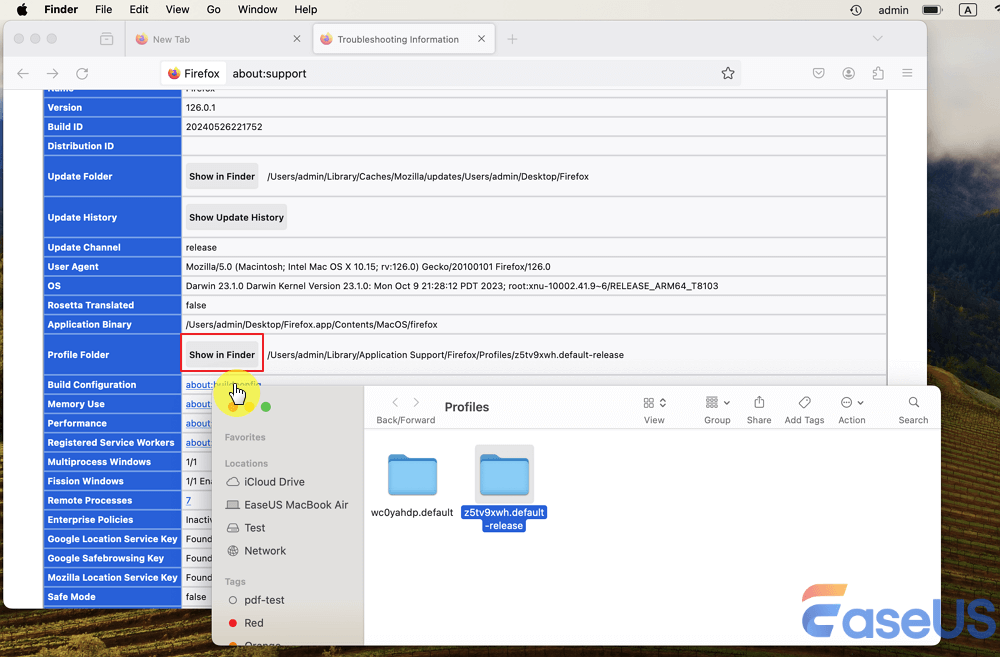Screen dimensions: 1000x657
Task: Open the Firefox account profile icon
Action: [x=848, y=73]
